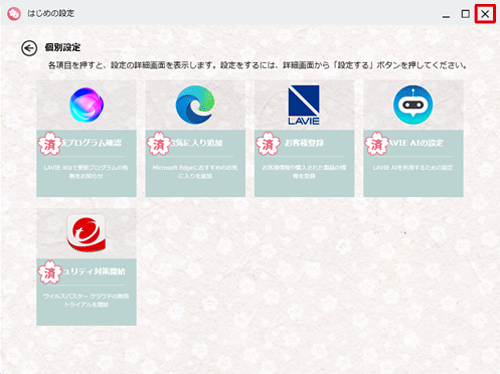
Task: Click the sakura app icon in the title bar
Action: 14,13
